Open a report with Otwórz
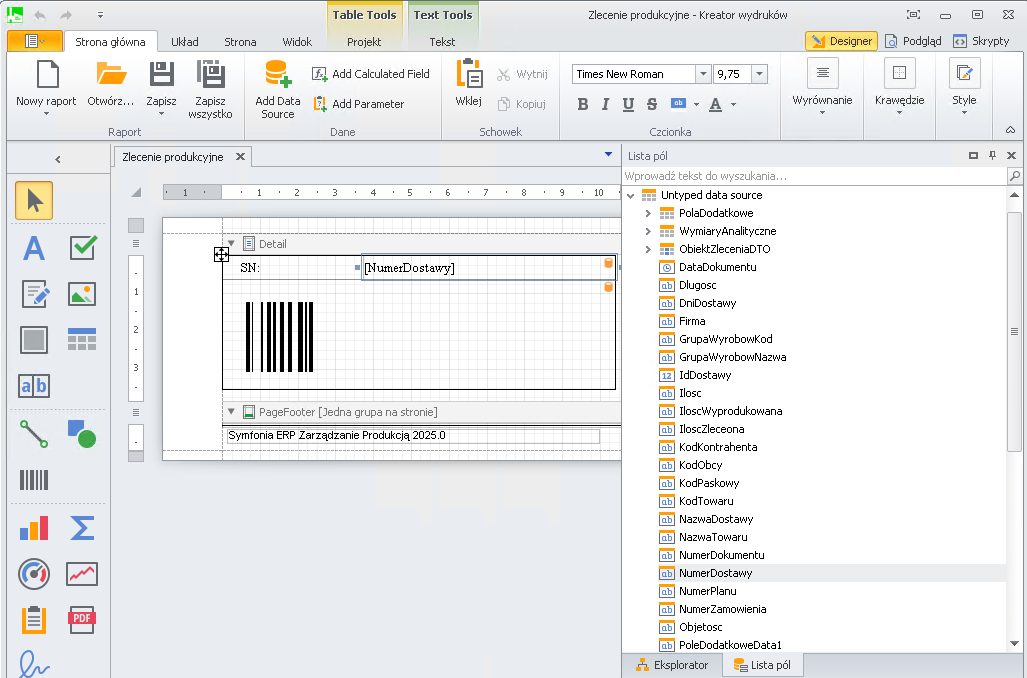This screenshot has width=1027, height=678. coord(111,84)
